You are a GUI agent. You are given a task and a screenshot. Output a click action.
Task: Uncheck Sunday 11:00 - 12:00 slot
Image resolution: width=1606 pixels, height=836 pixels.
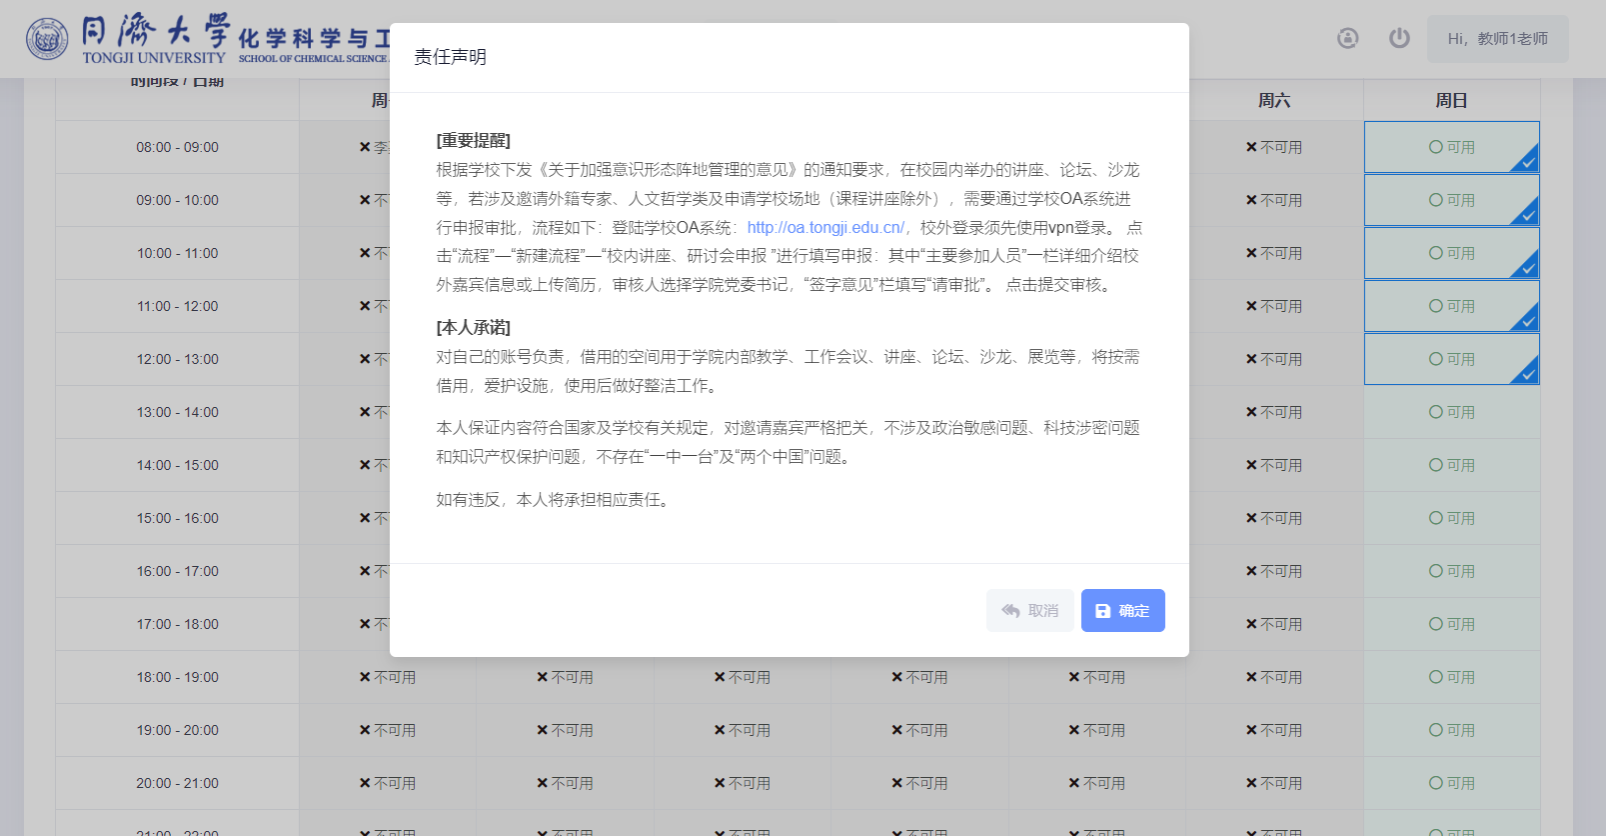pyautogui.click(x=1451, y=306)
